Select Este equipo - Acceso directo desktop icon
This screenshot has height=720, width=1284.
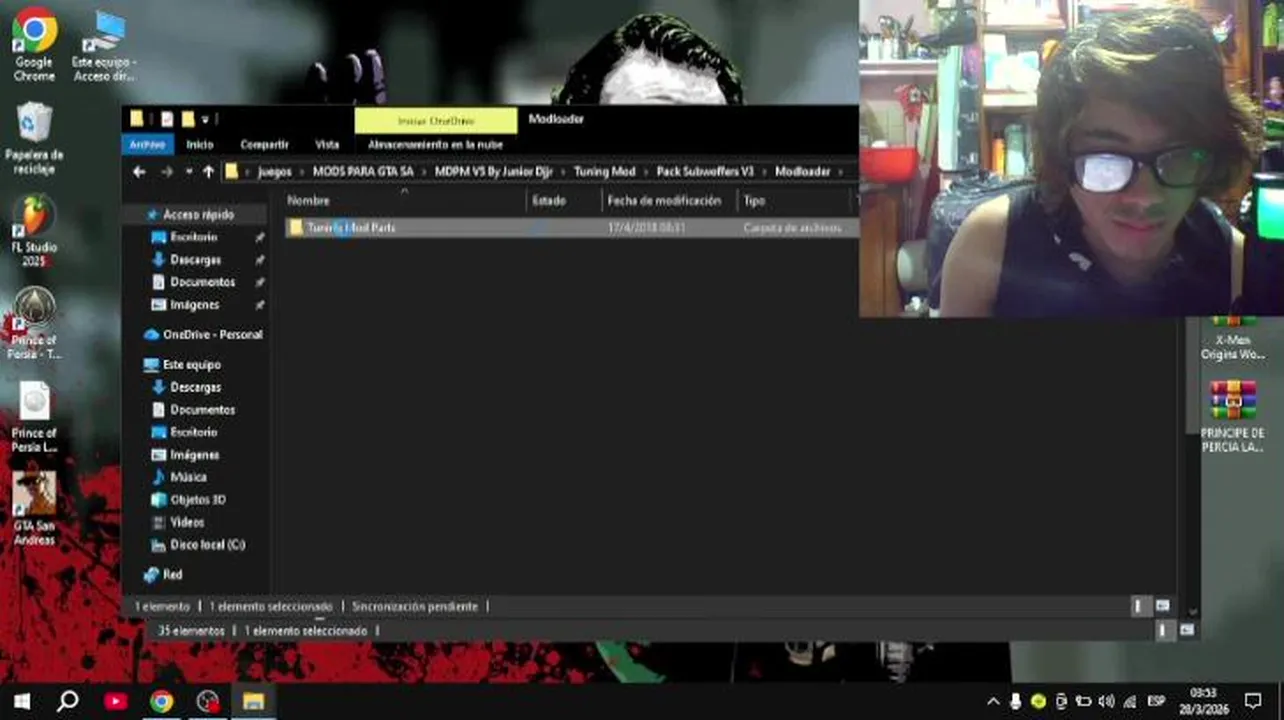click(103, 46)
